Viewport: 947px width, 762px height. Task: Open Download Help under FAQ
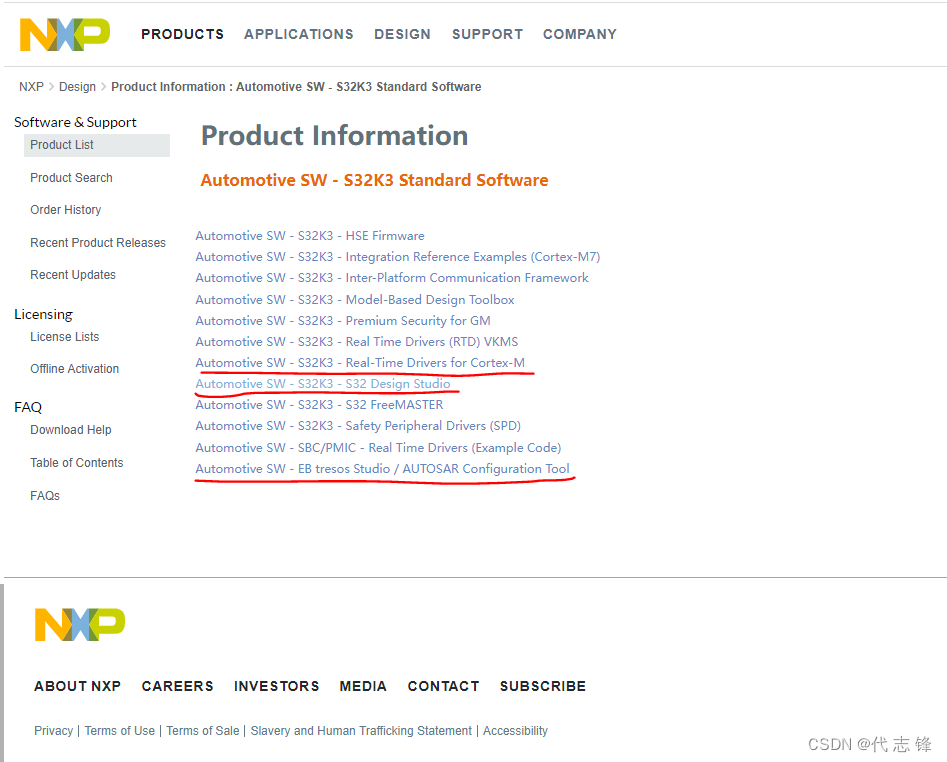pos(71,430)
